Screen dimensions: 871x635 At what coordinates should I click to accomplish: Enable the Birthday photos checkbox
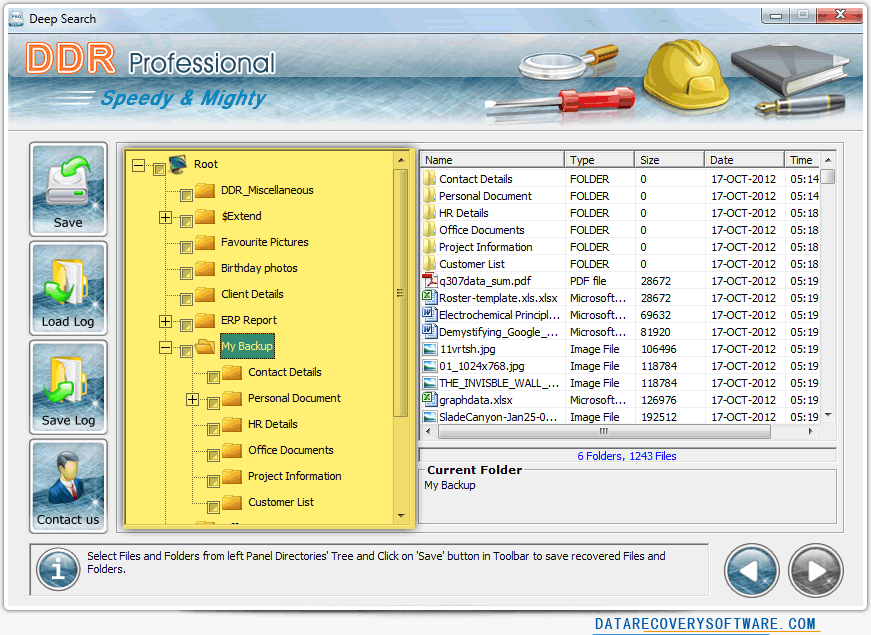pyautogui.click(x=186, y=273)
